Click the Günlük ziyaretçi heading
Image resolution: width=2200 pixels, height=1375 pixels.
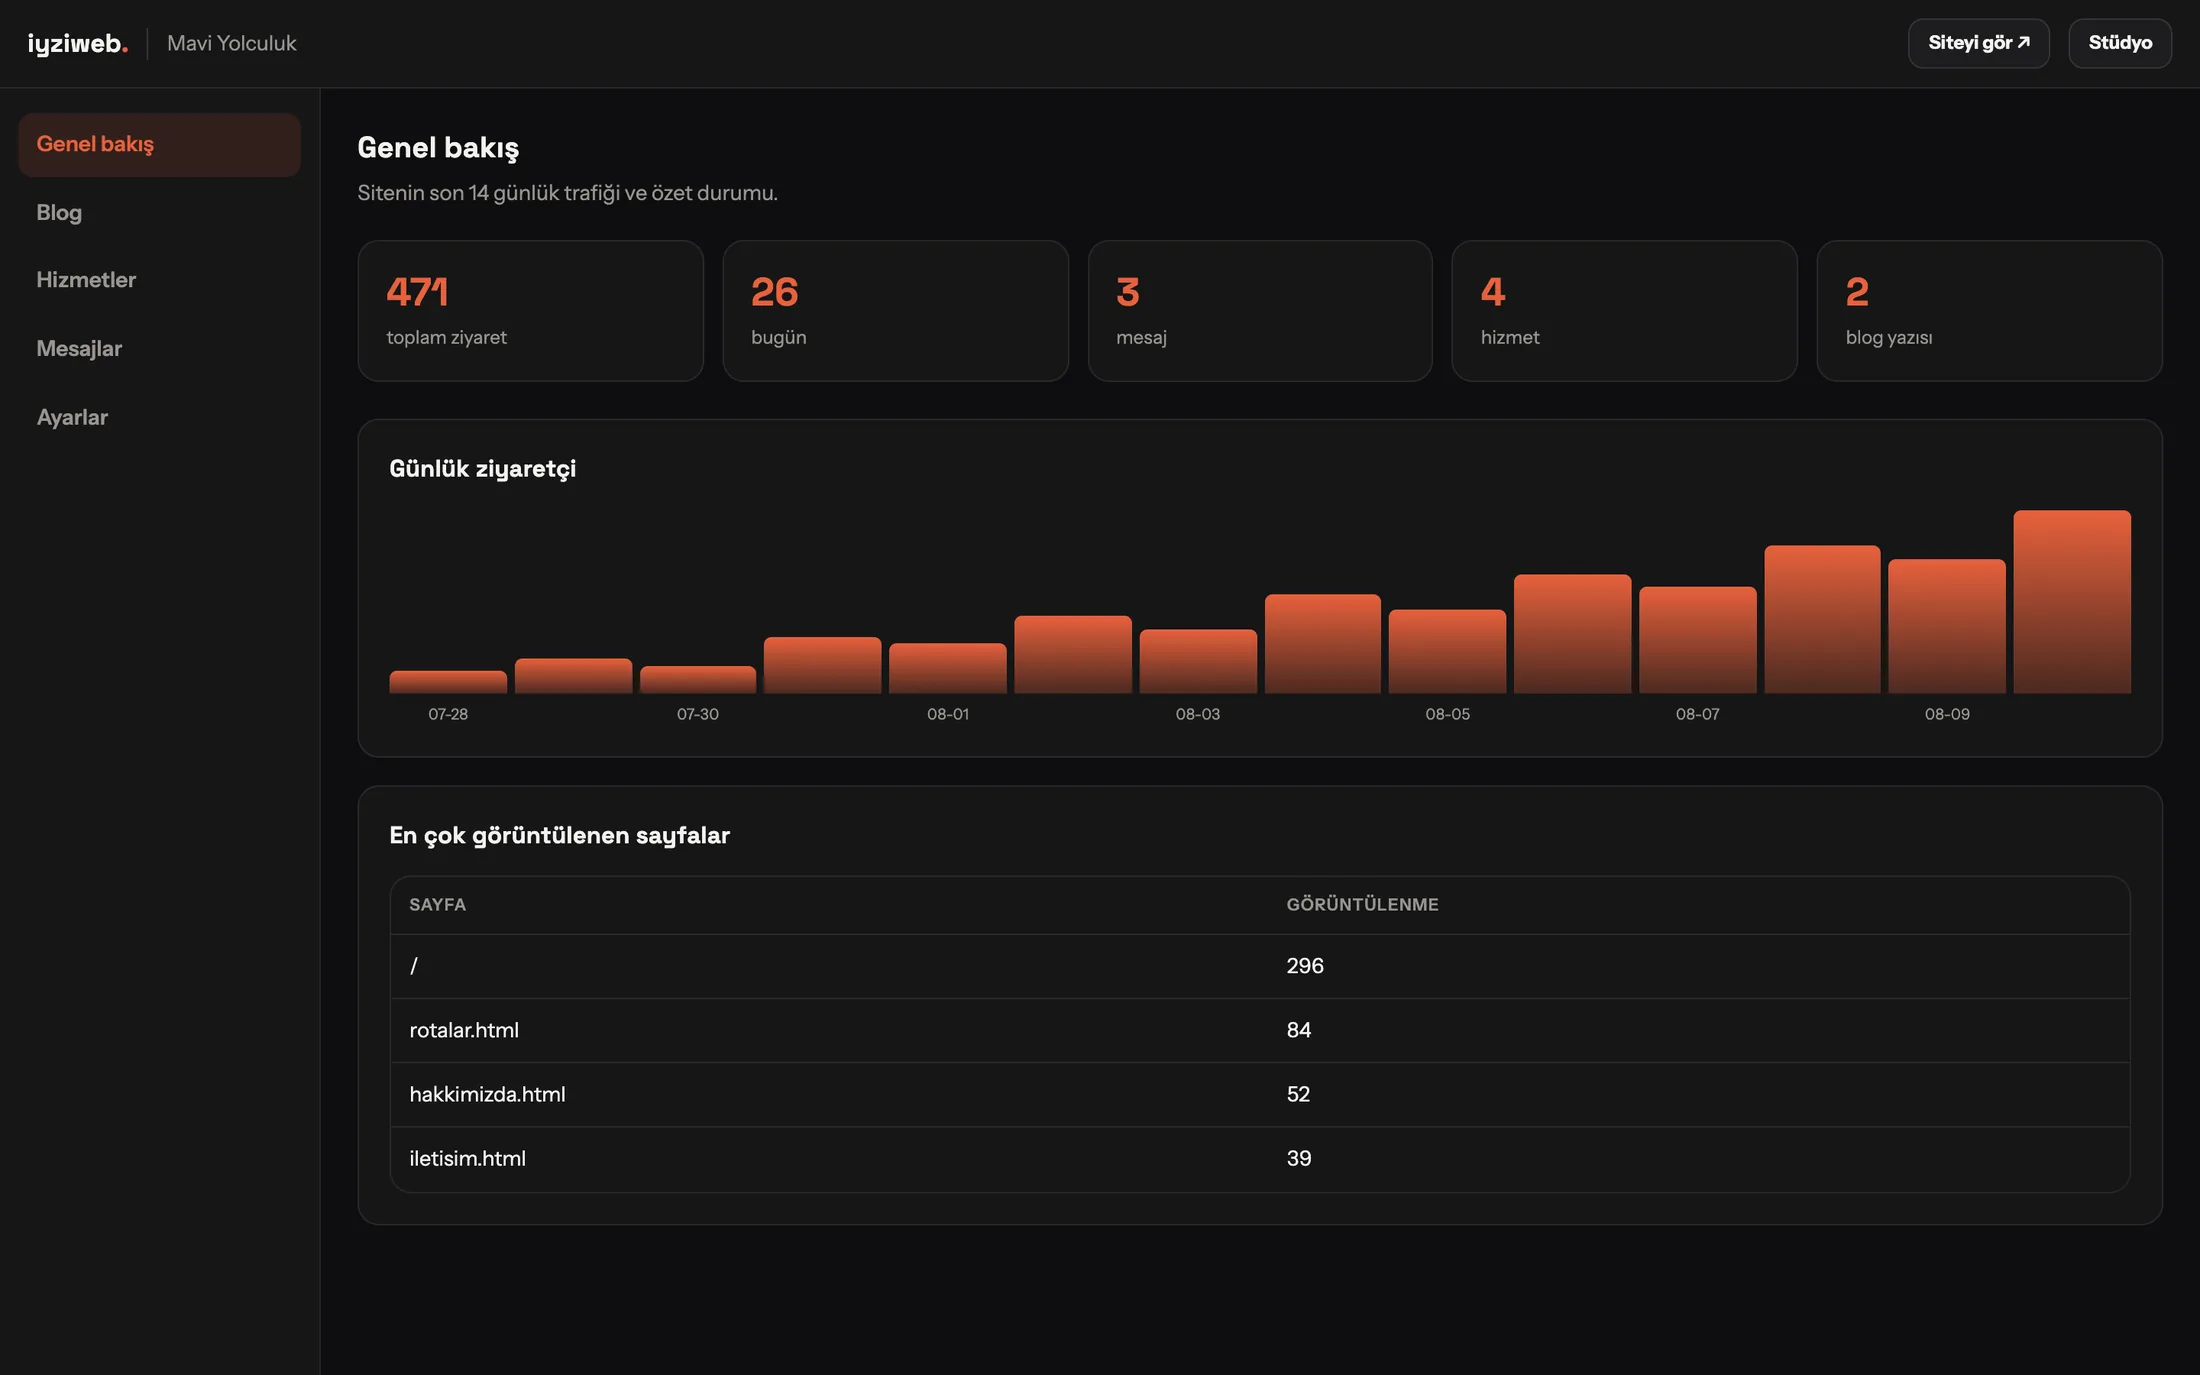[x=482, y=469]
